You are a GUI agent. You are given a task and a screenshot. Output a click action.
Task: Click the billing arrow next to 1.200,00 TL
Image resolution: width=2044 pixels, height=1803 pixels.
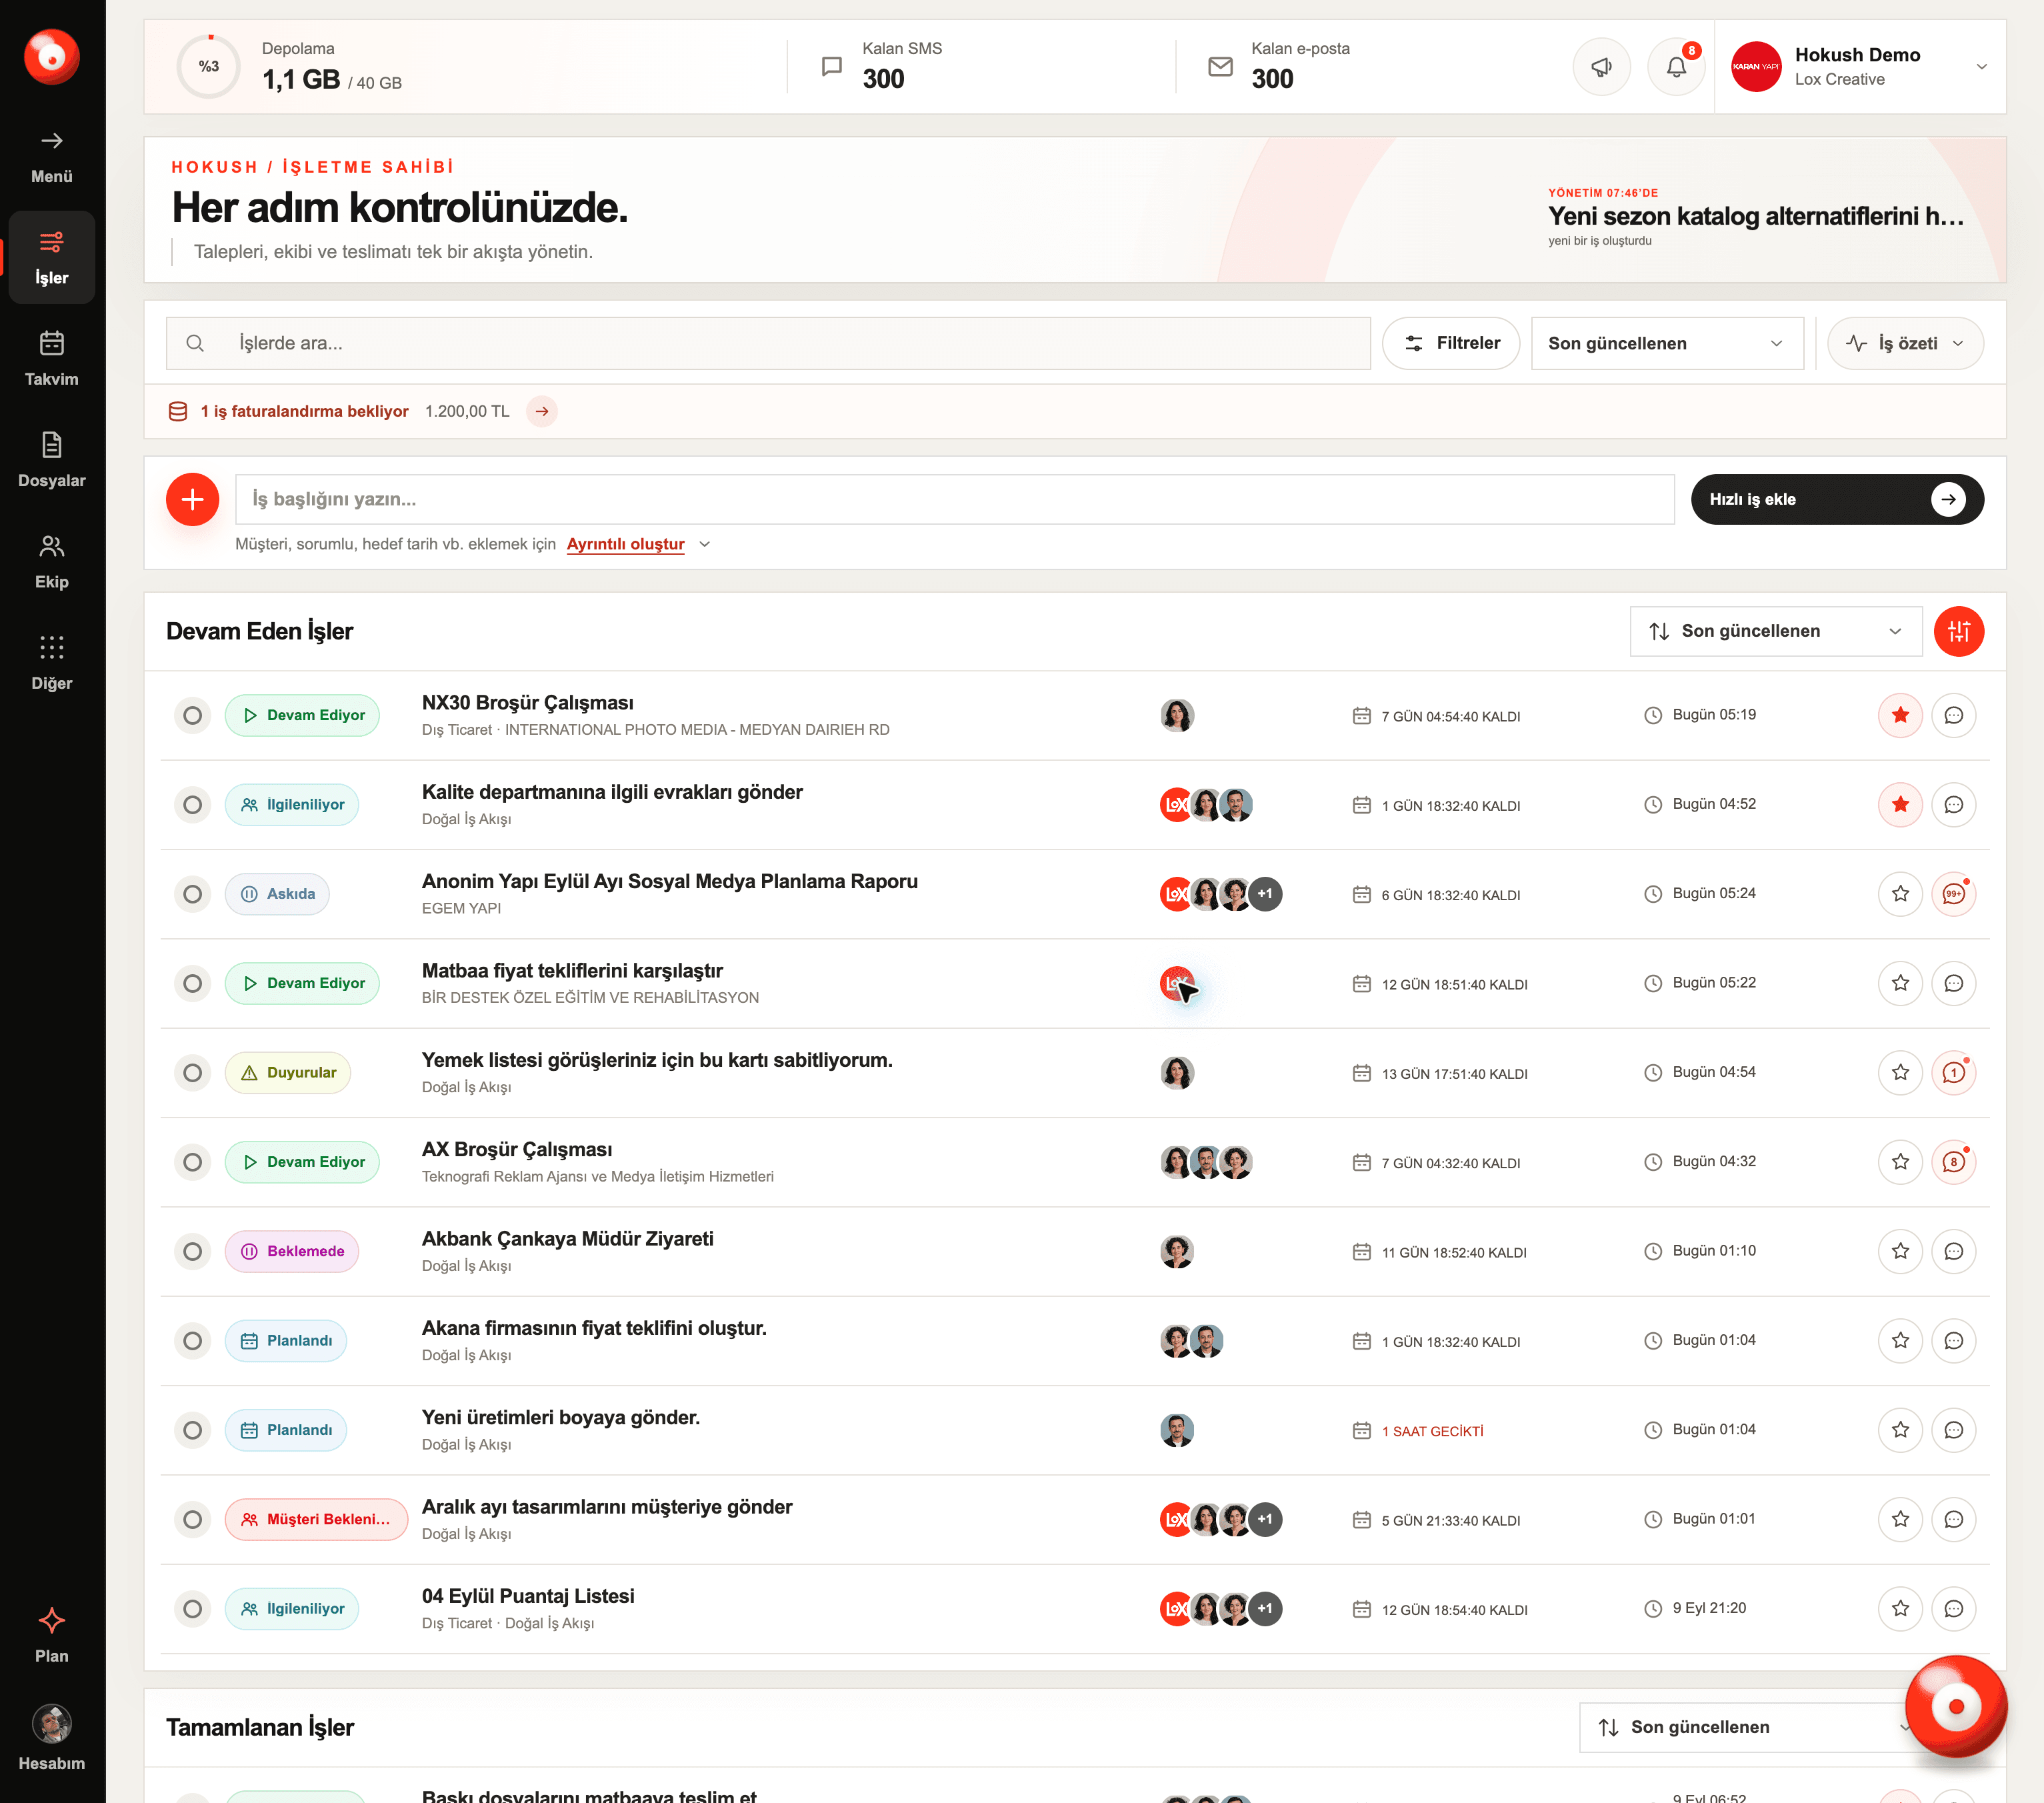point(542,411)
